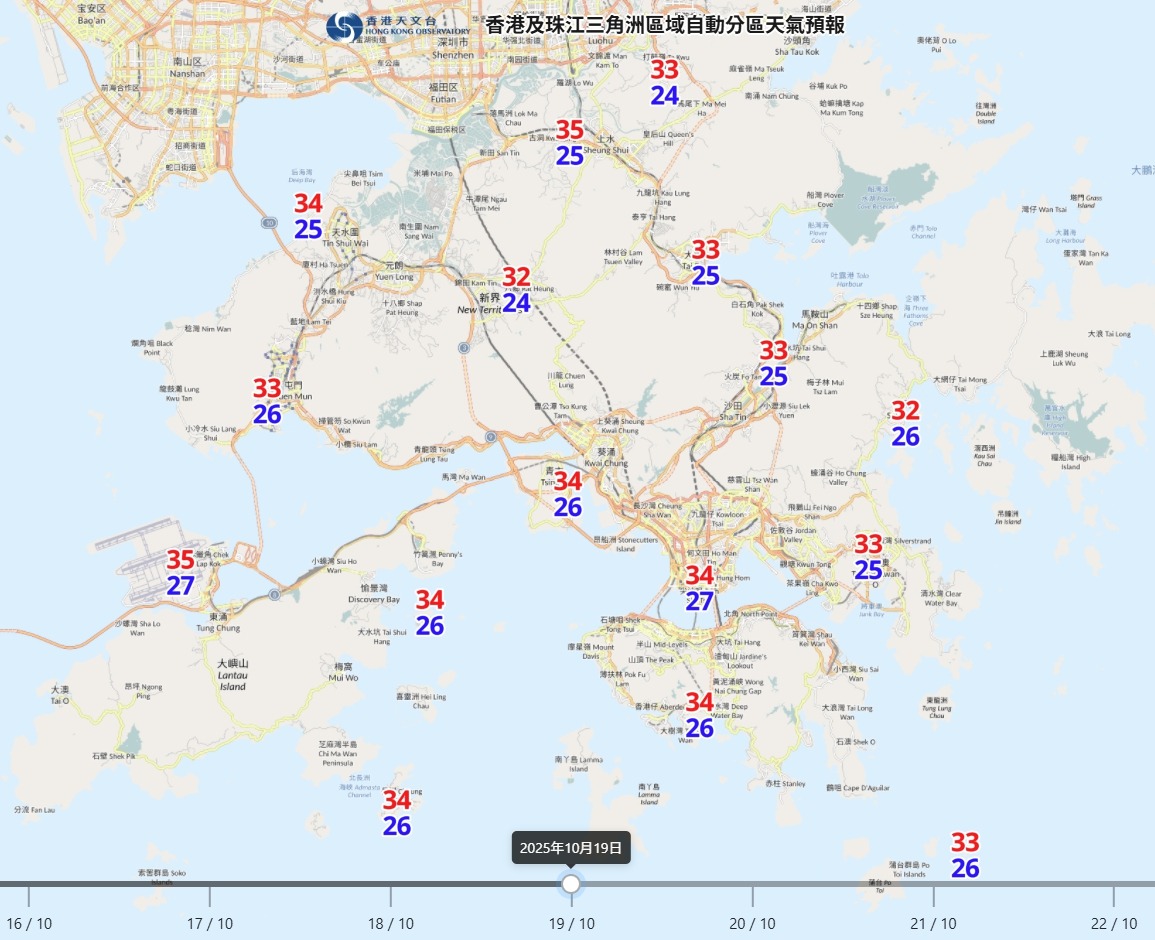This screenshot has height=940, width=1155.
Task: Jump to 16/10 on the timeline
Action: pos(29,896)
